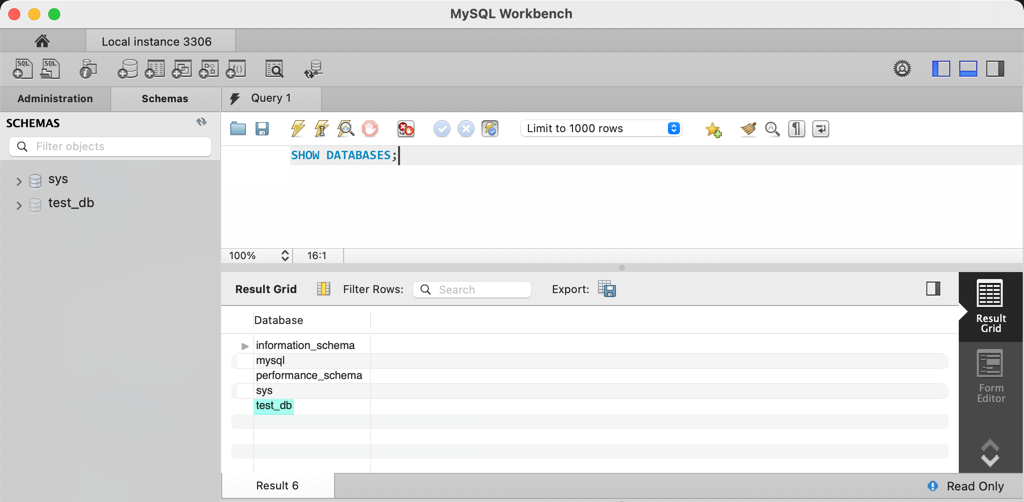Toggle auto-commit mode
1024x502 pixels.
tap(490, 129)
